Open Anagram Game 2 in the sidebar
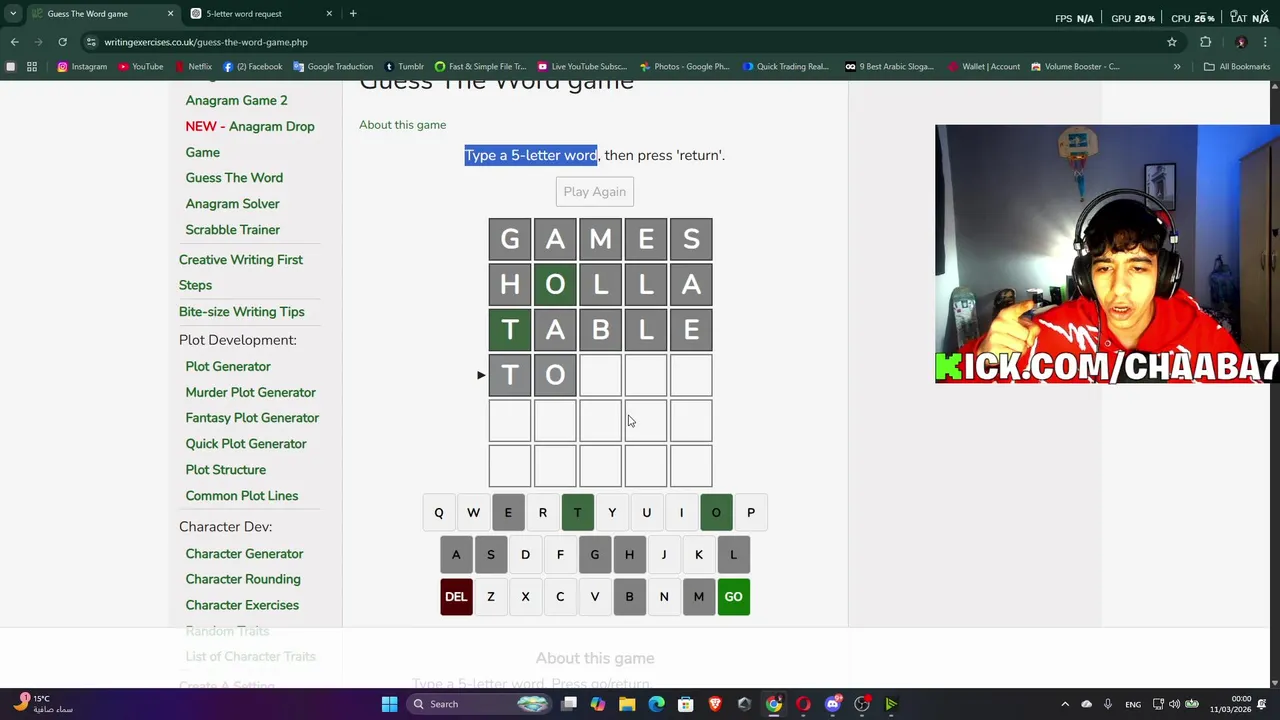 pyautogui.click(x=236, y=100)
